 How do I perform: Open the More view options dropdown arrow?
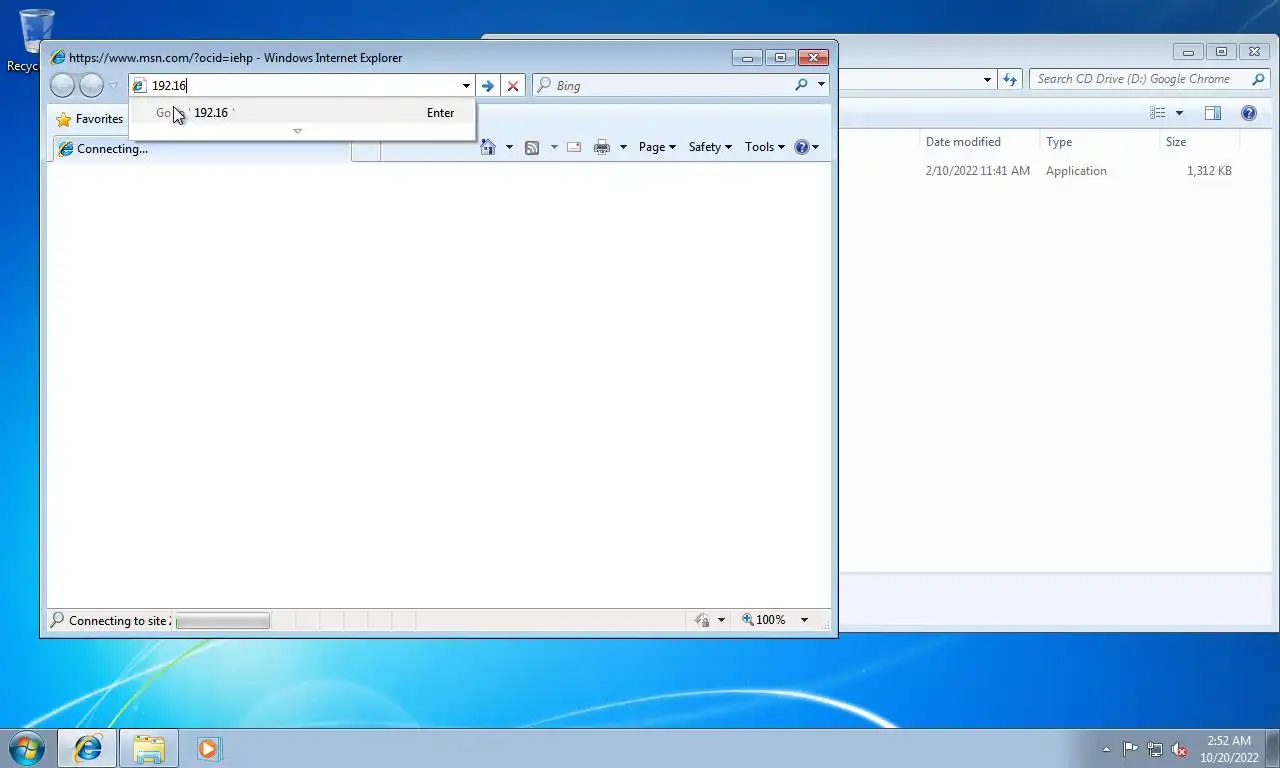1179,113
